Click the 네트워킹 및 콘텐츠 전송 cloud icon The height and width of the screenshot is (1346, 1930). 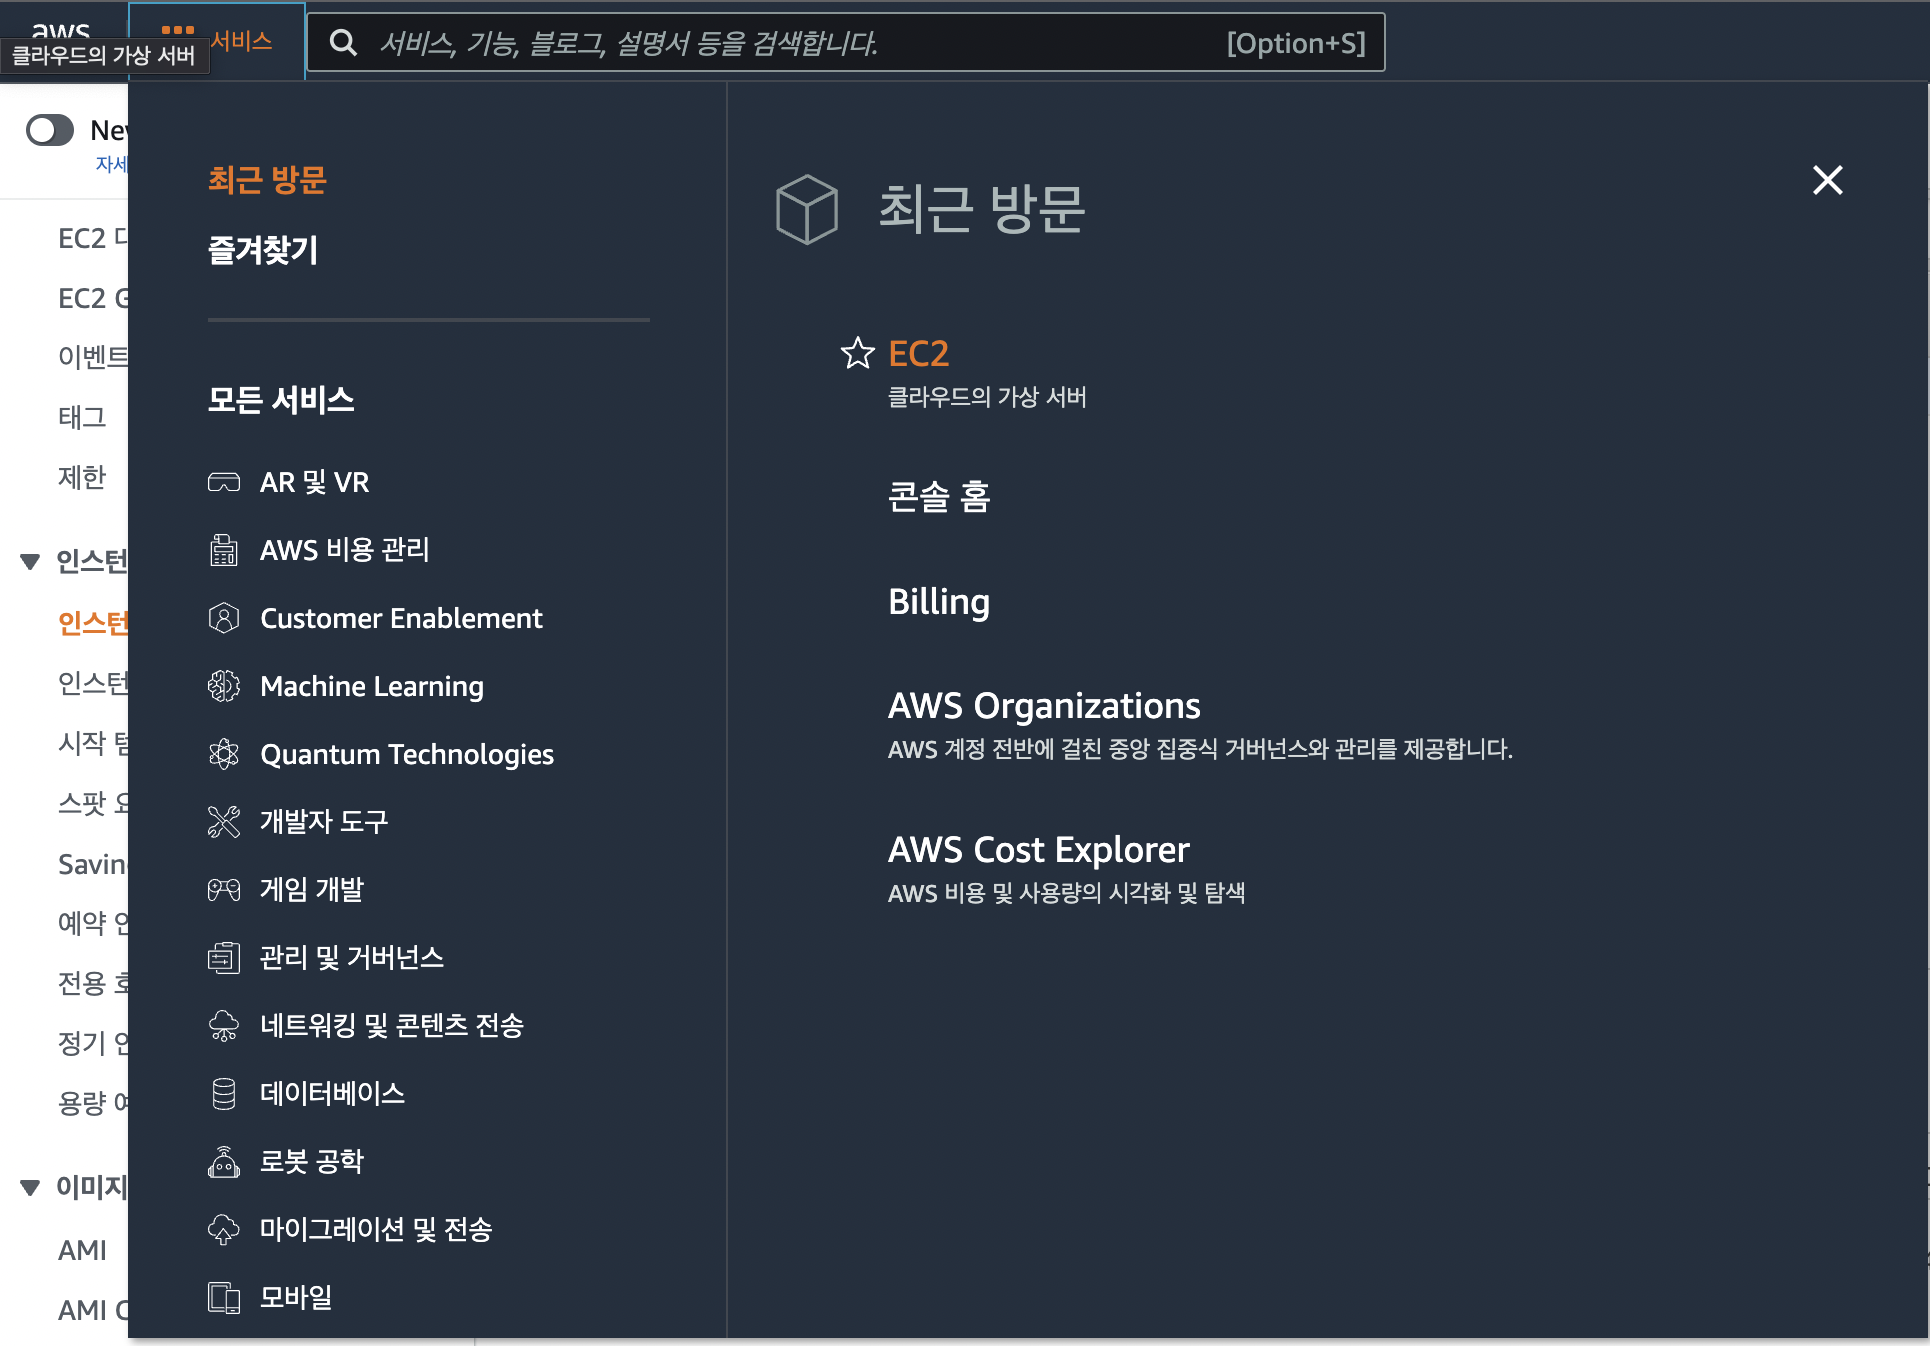[x=224, y=1026]
